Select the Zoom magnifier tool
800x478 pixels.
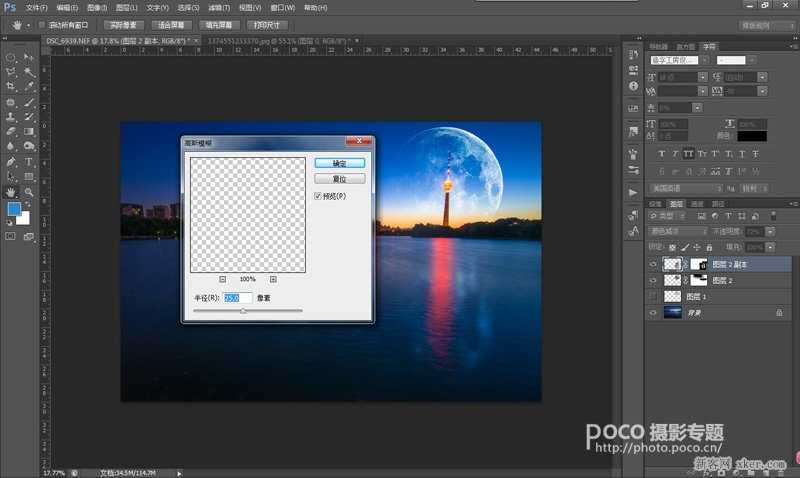[29, 192]
